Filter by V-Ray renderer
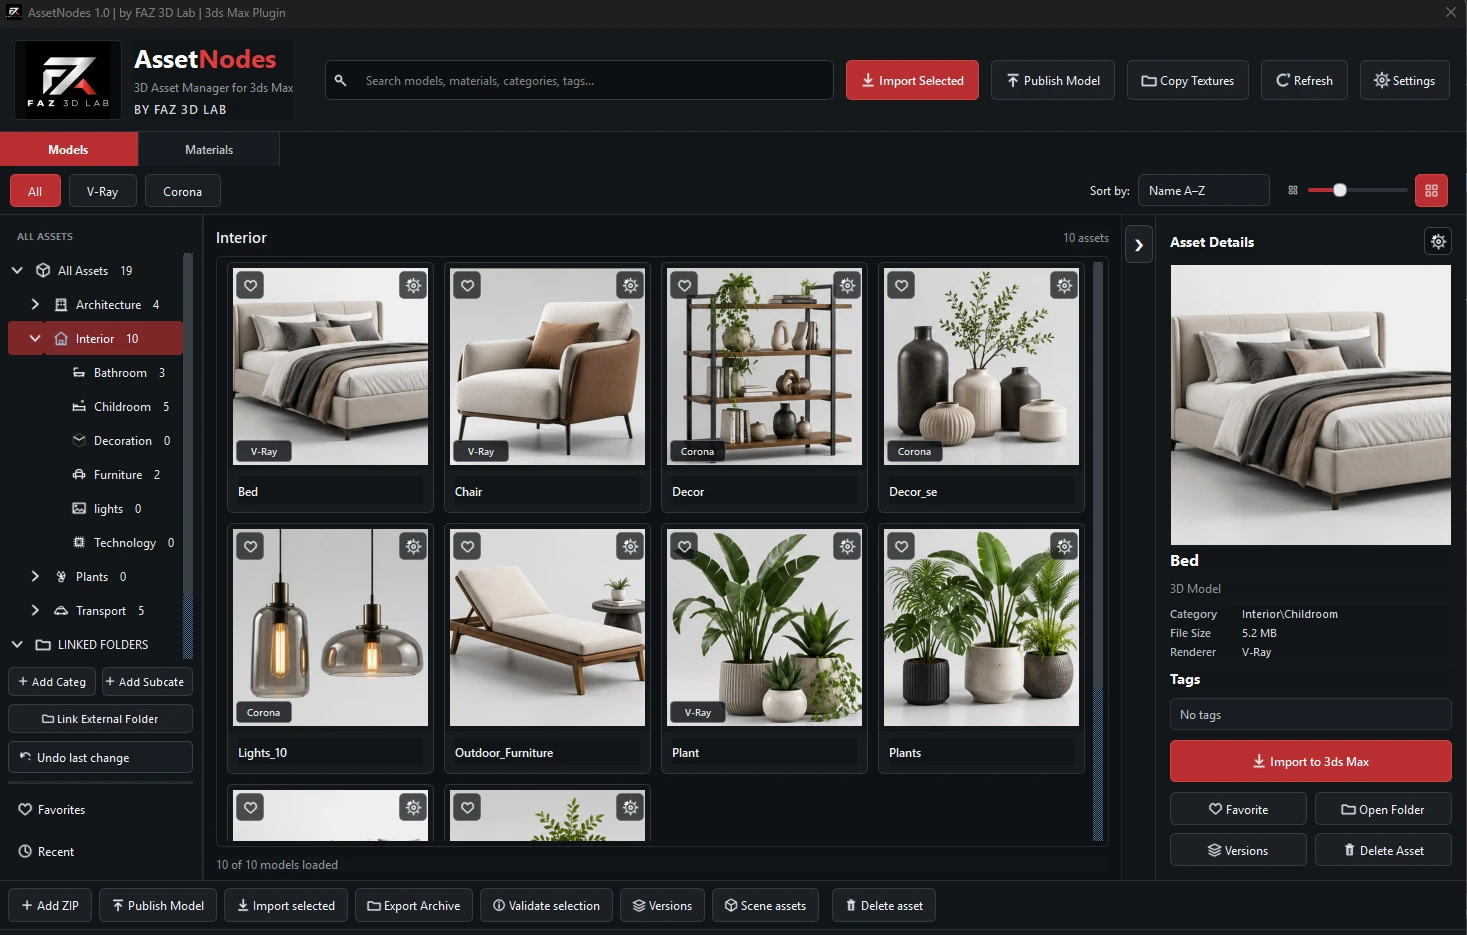Image resolution: width=1467 pixels, height=935 pixels. click(102, 191)
